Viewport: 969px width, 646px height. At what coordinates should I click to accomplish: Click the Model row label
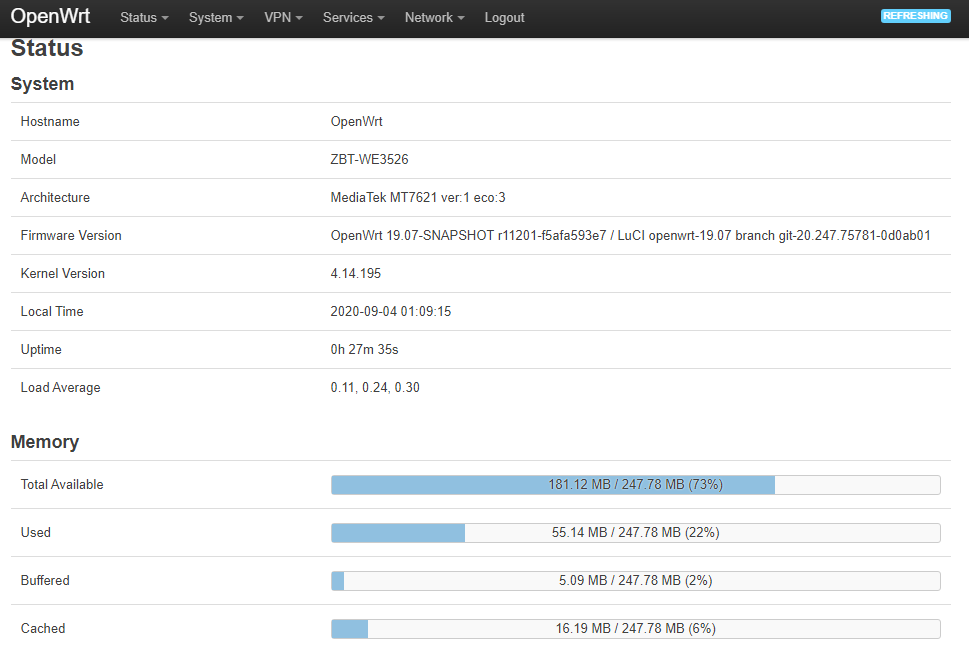[38, 159]
